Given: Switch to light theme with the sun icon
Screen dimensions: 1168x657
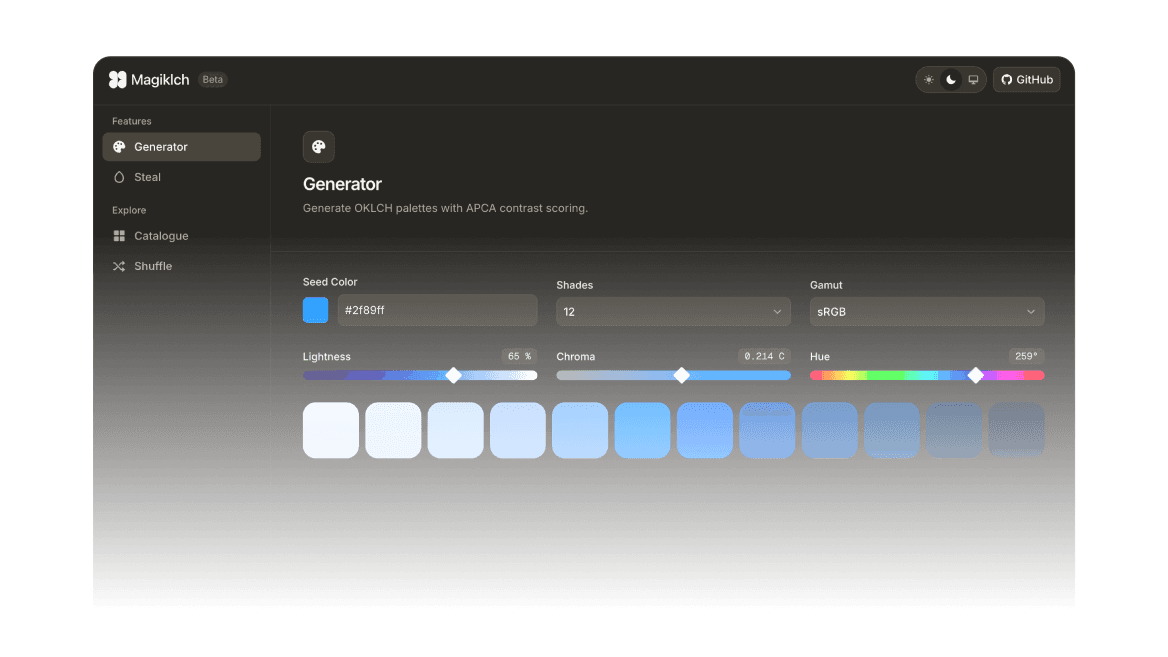Looking at the screenshot, I should (928, 79).
